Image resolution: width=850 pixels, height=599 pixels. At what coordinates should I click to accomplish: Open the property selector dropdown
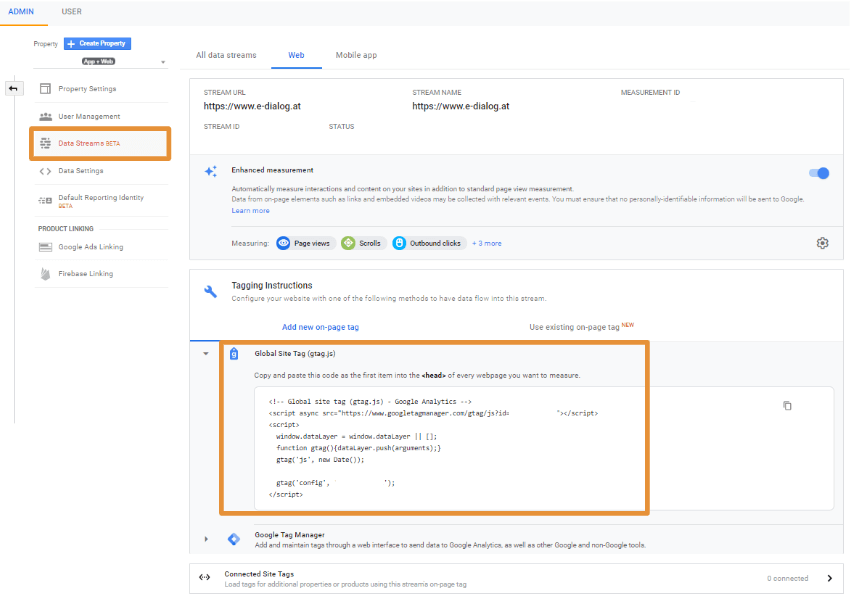point(163,62)
